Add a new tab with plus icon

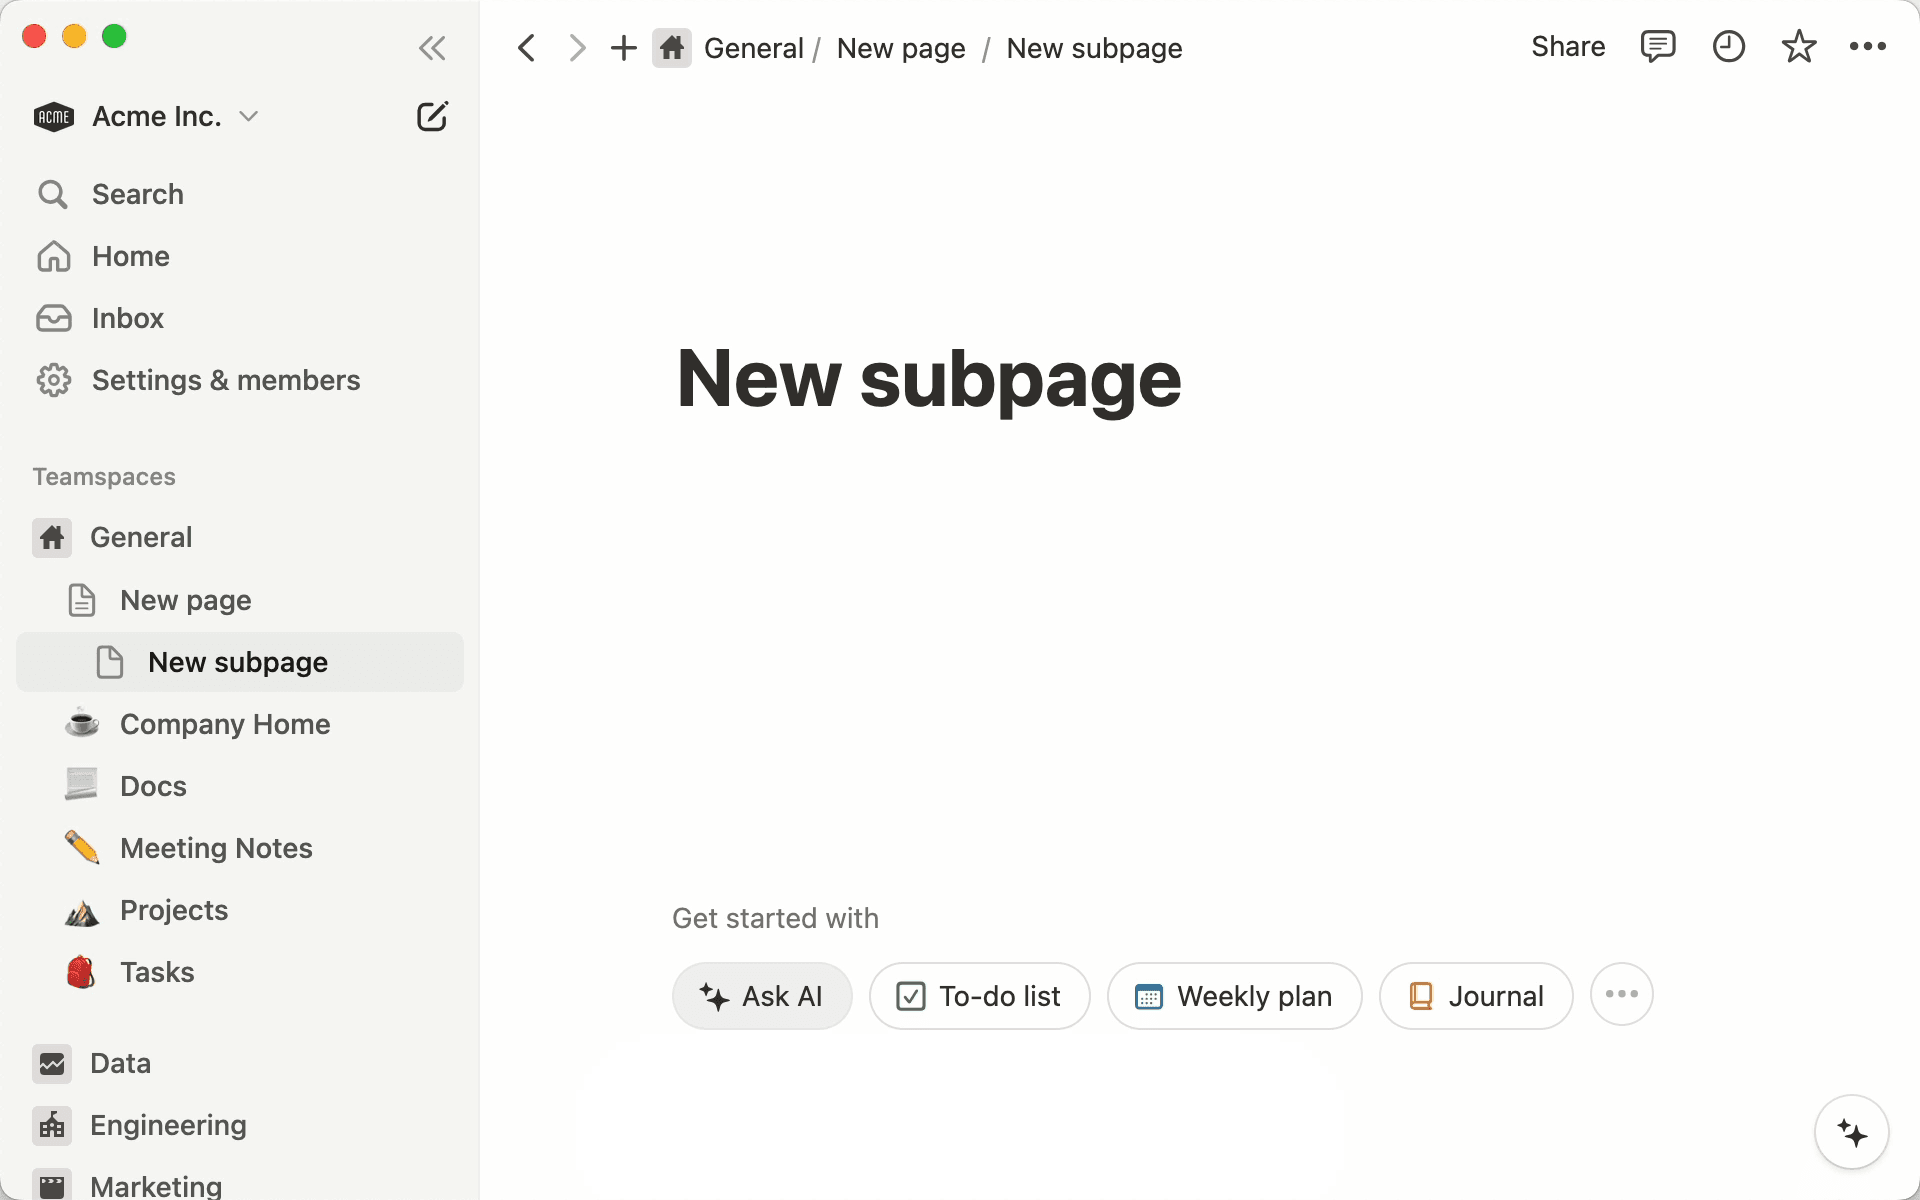pos(624,48)
